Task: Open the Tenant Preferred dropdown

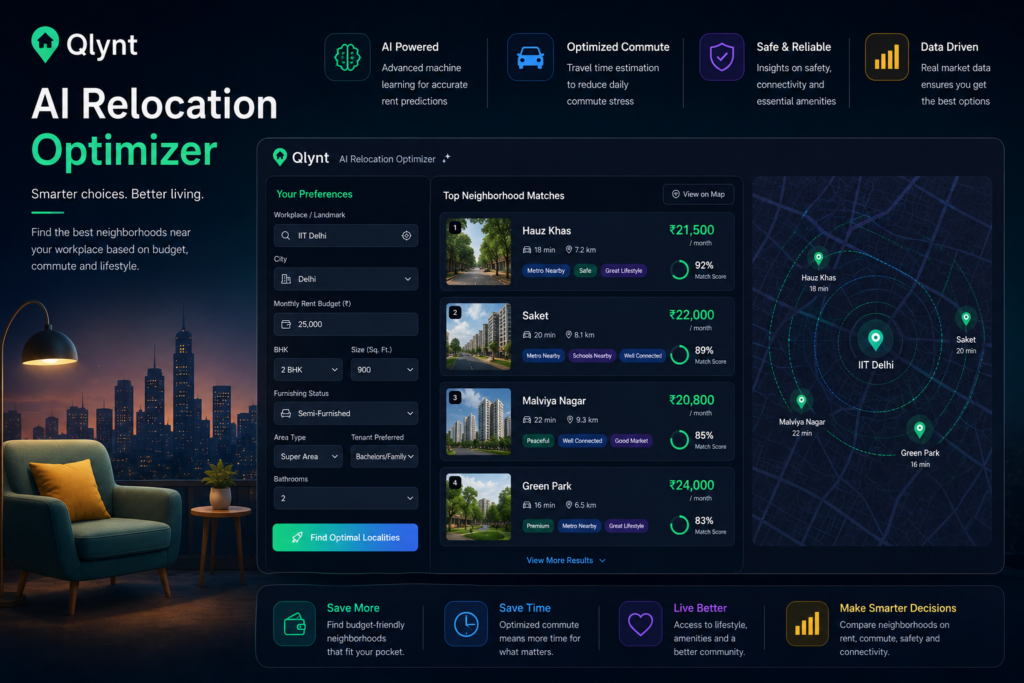Action: (384, 456)
